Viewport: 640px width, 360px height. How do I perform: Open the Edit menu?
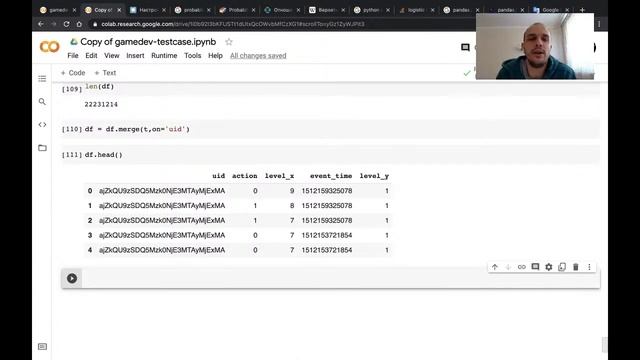[91, 56]
